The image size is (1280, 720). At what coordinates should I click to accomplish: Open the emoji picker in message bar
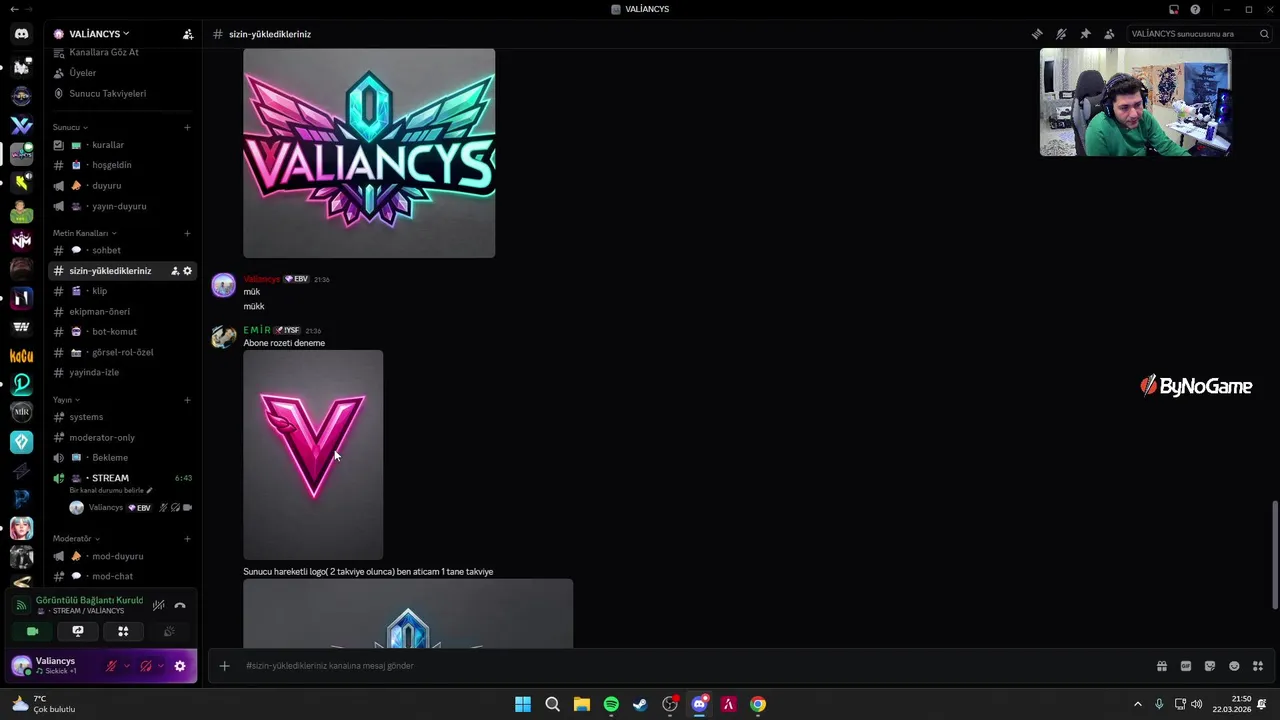tap(1234, 666)
